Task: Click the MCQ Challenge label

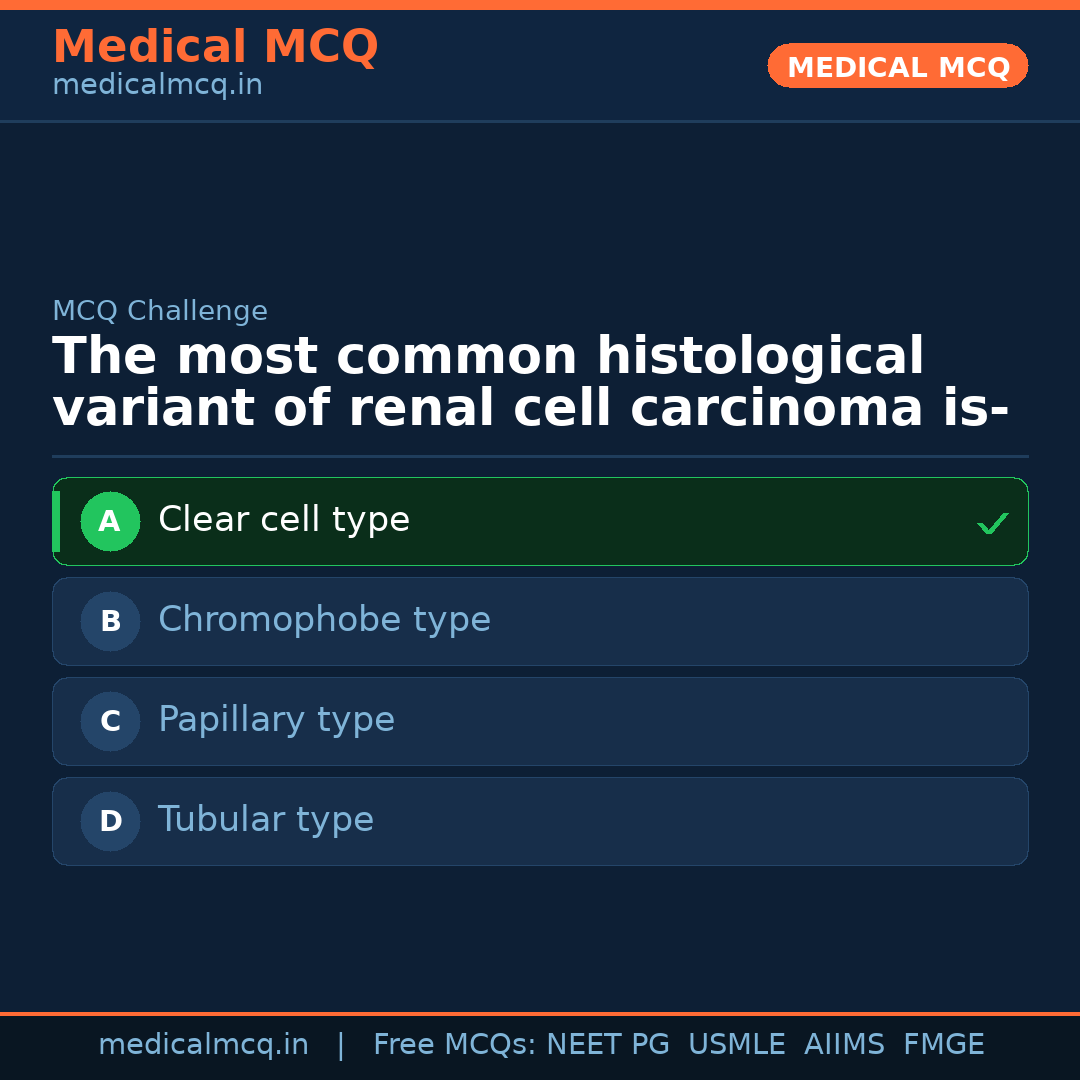Action: pos(160,311)
